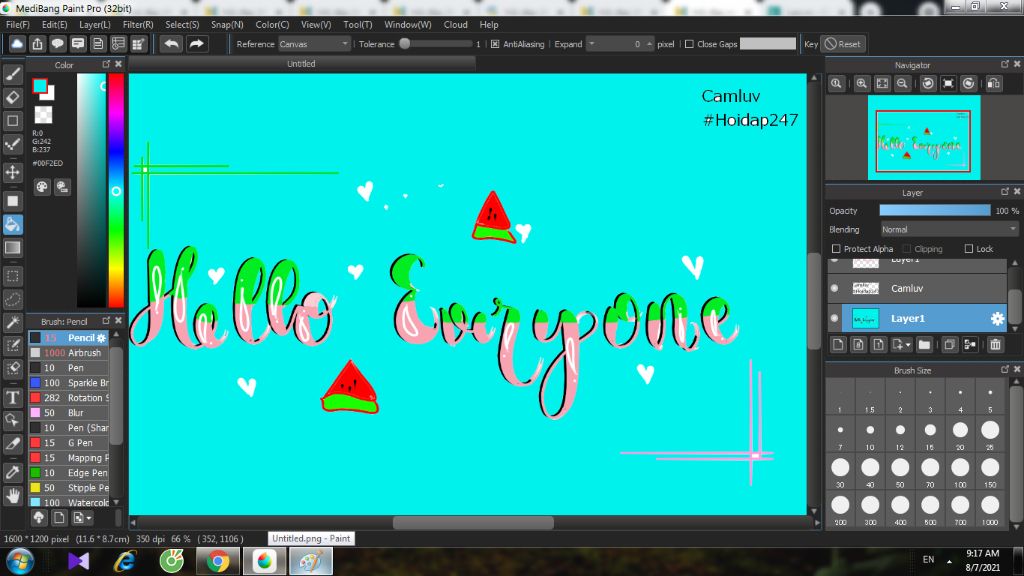Image resolution: width=1024 pixels, height=576 pixels.
Task: Open the Expand pixel value dropdown
Action: (591, 44)
